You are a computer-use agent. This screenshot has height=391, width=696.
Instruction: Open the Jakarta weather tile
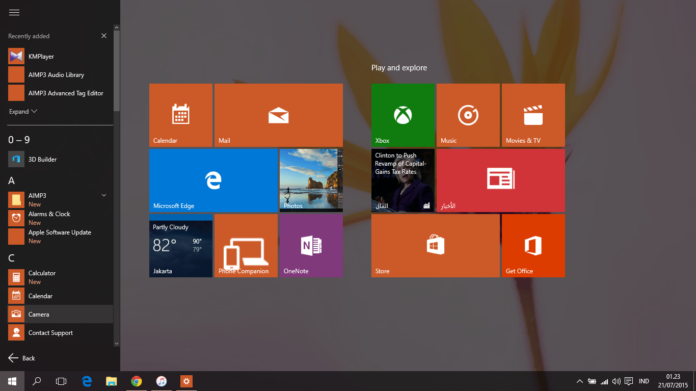[181, 246]
